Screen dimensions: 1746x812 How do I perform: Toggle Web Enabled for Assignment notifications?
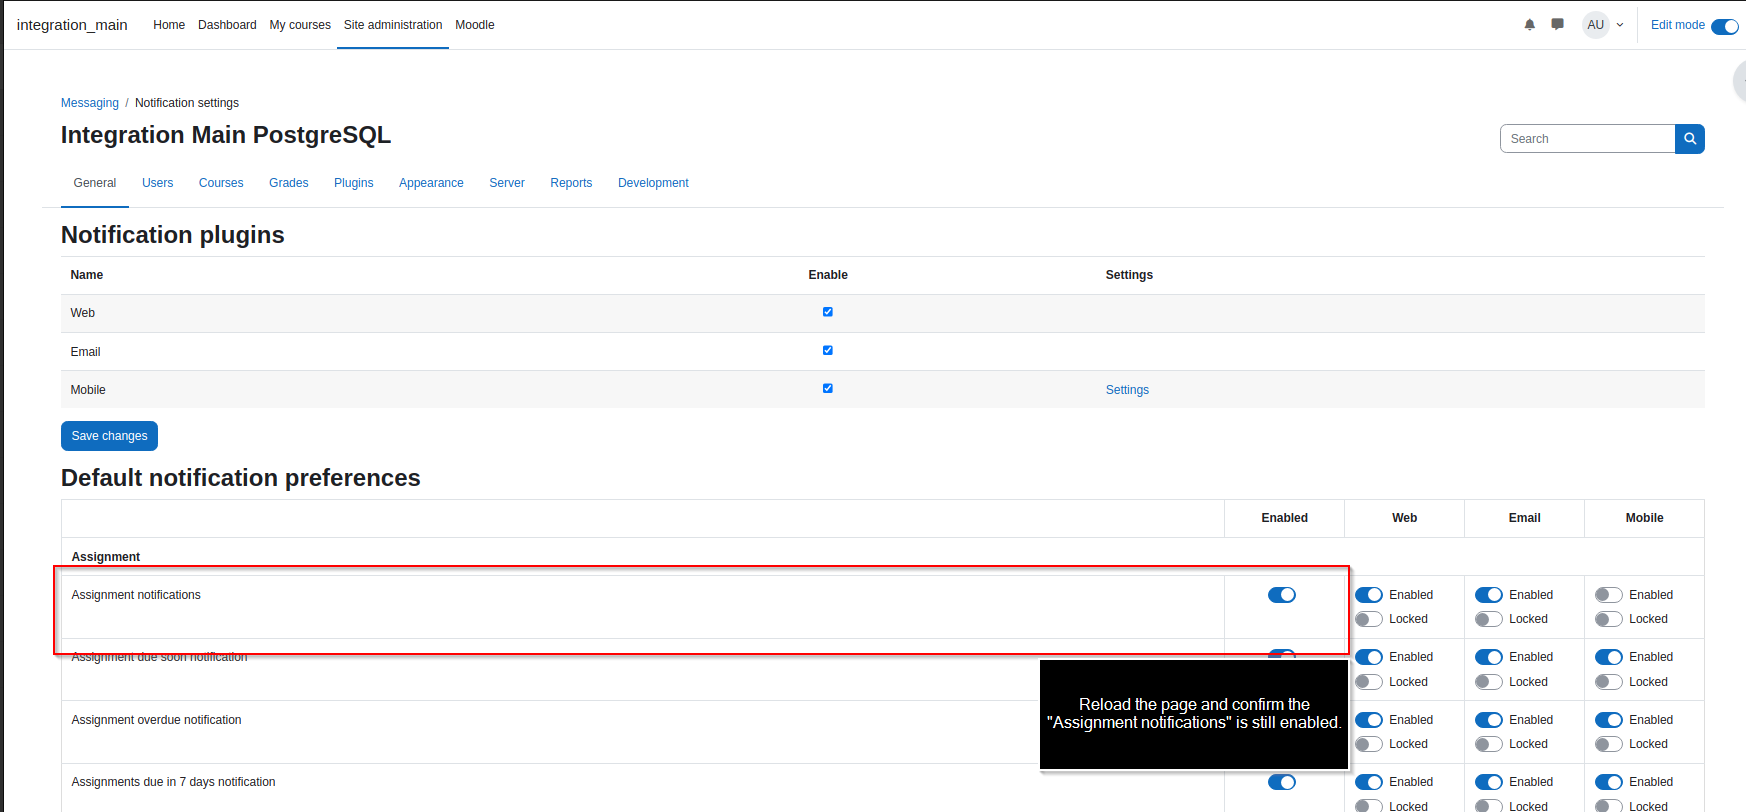click(1368, 595)
